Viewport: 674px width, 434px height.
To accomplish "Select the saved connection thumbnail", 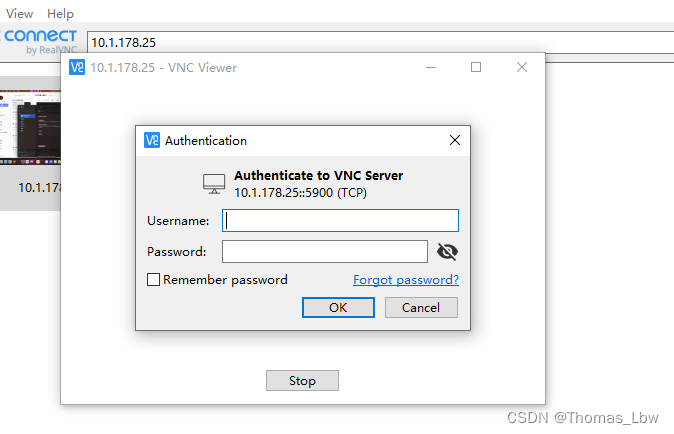I will click(30, 127).
